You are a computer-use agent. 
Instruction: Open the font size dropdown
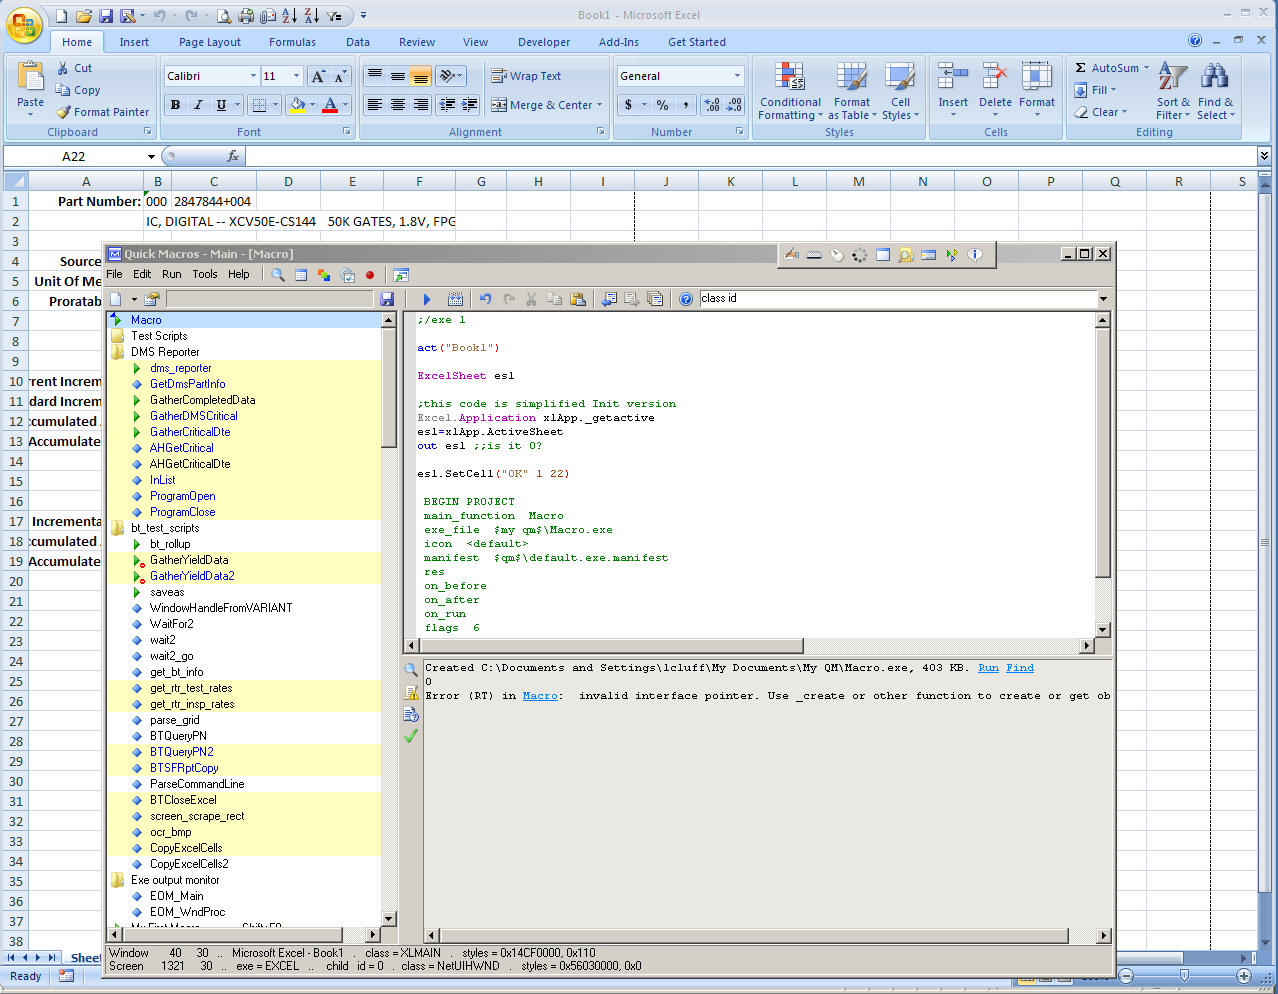point(296,76)
